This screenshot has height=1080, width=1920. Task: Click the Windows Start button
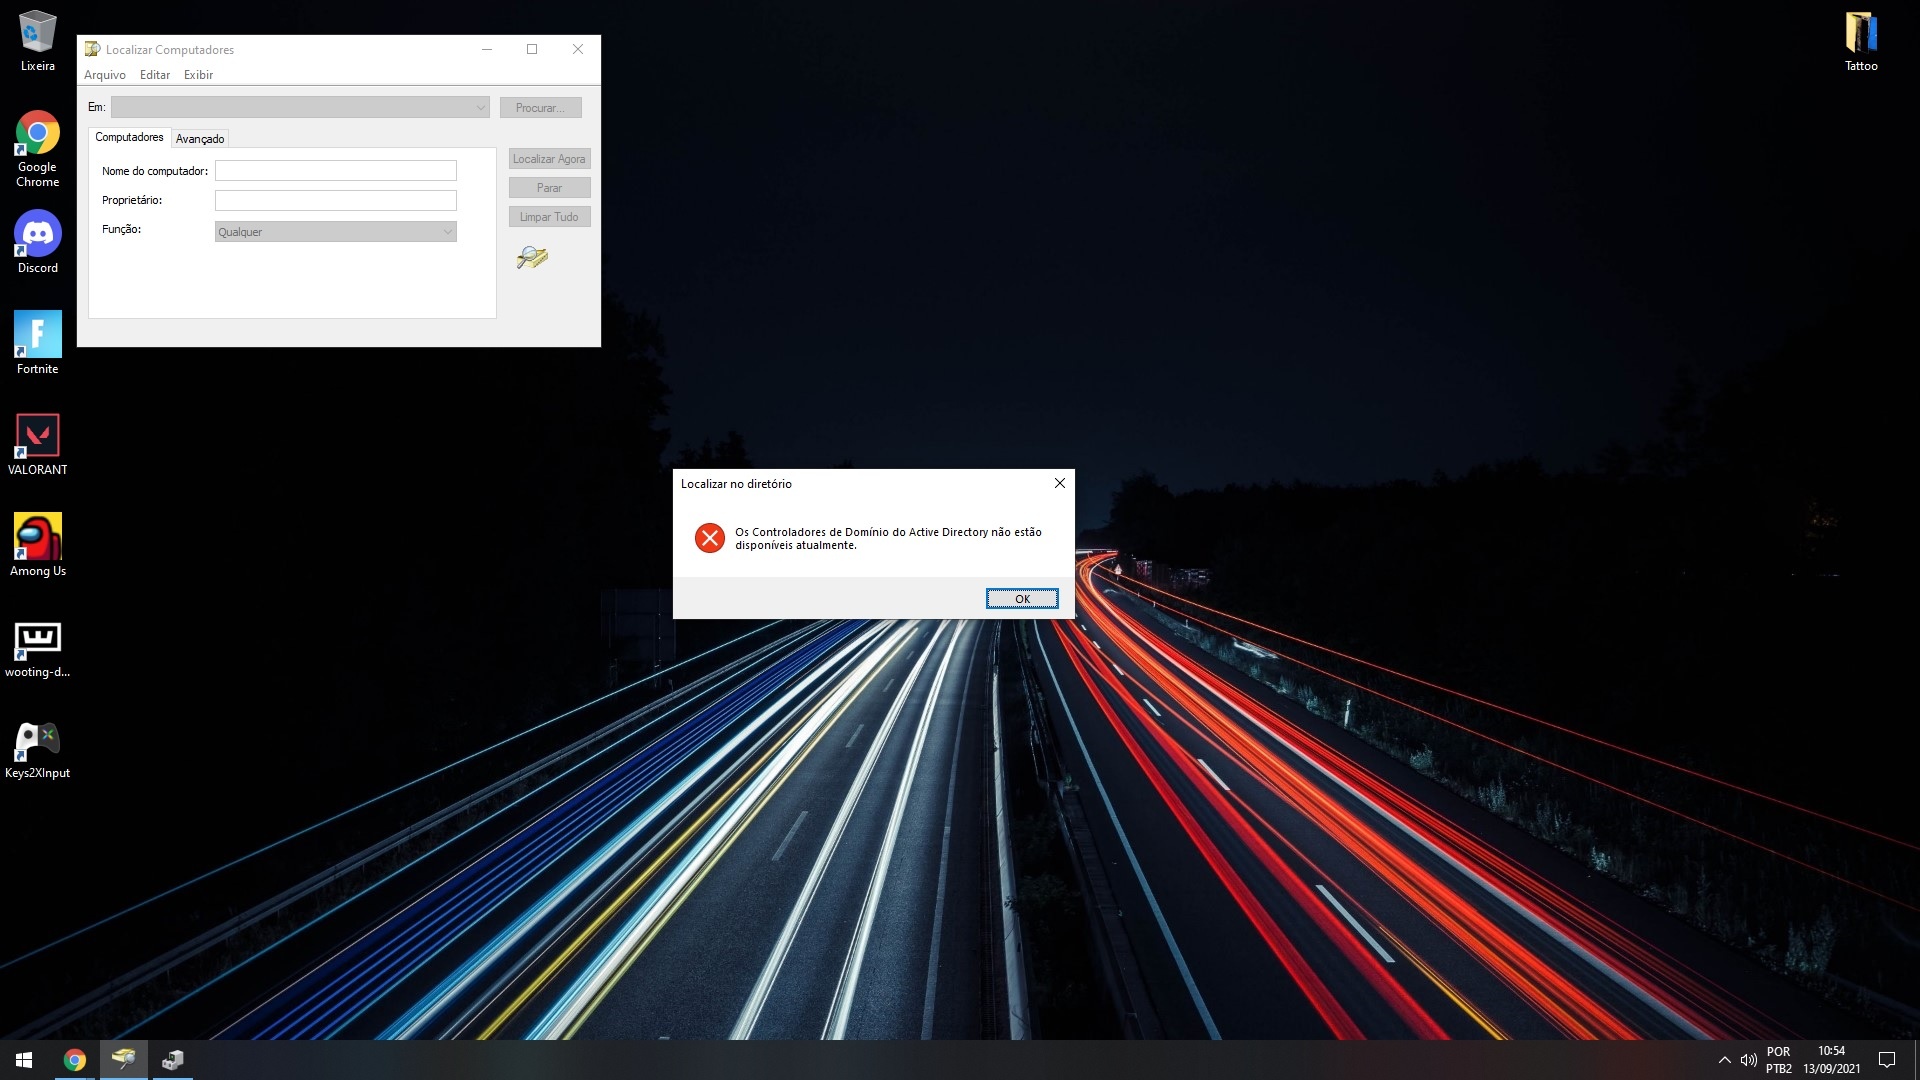[x=24, y=1060]
